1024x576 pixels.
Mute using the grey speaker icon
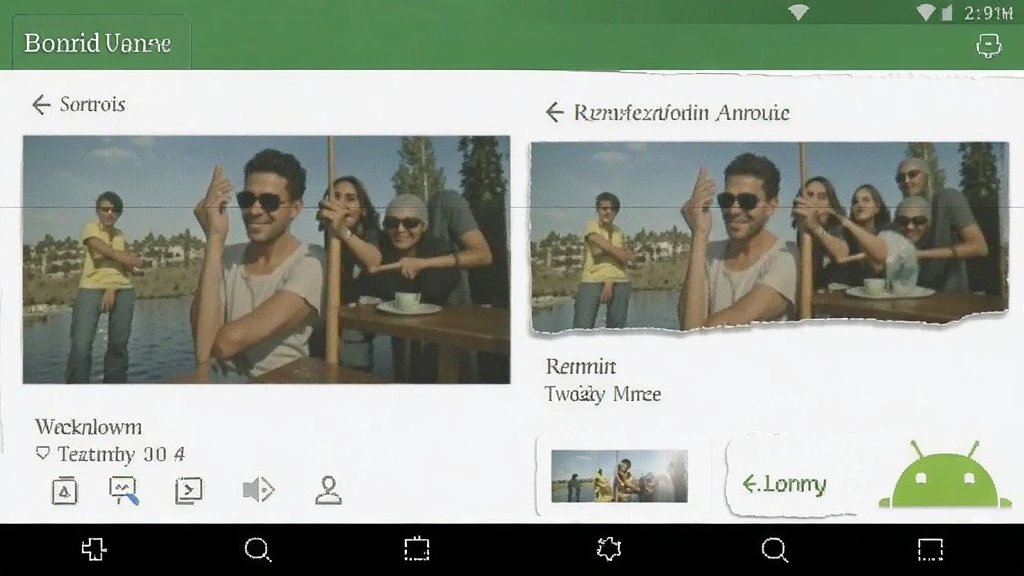(259, 490)
